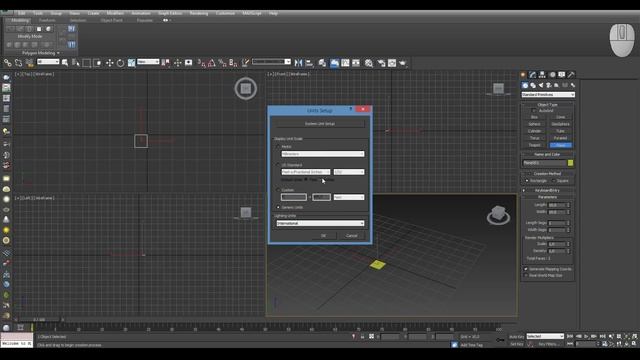The width and height of the screenshot is (640, 360).
Task: Toggle the AutoGrid checkbox
Action: (x=534, y=111)
